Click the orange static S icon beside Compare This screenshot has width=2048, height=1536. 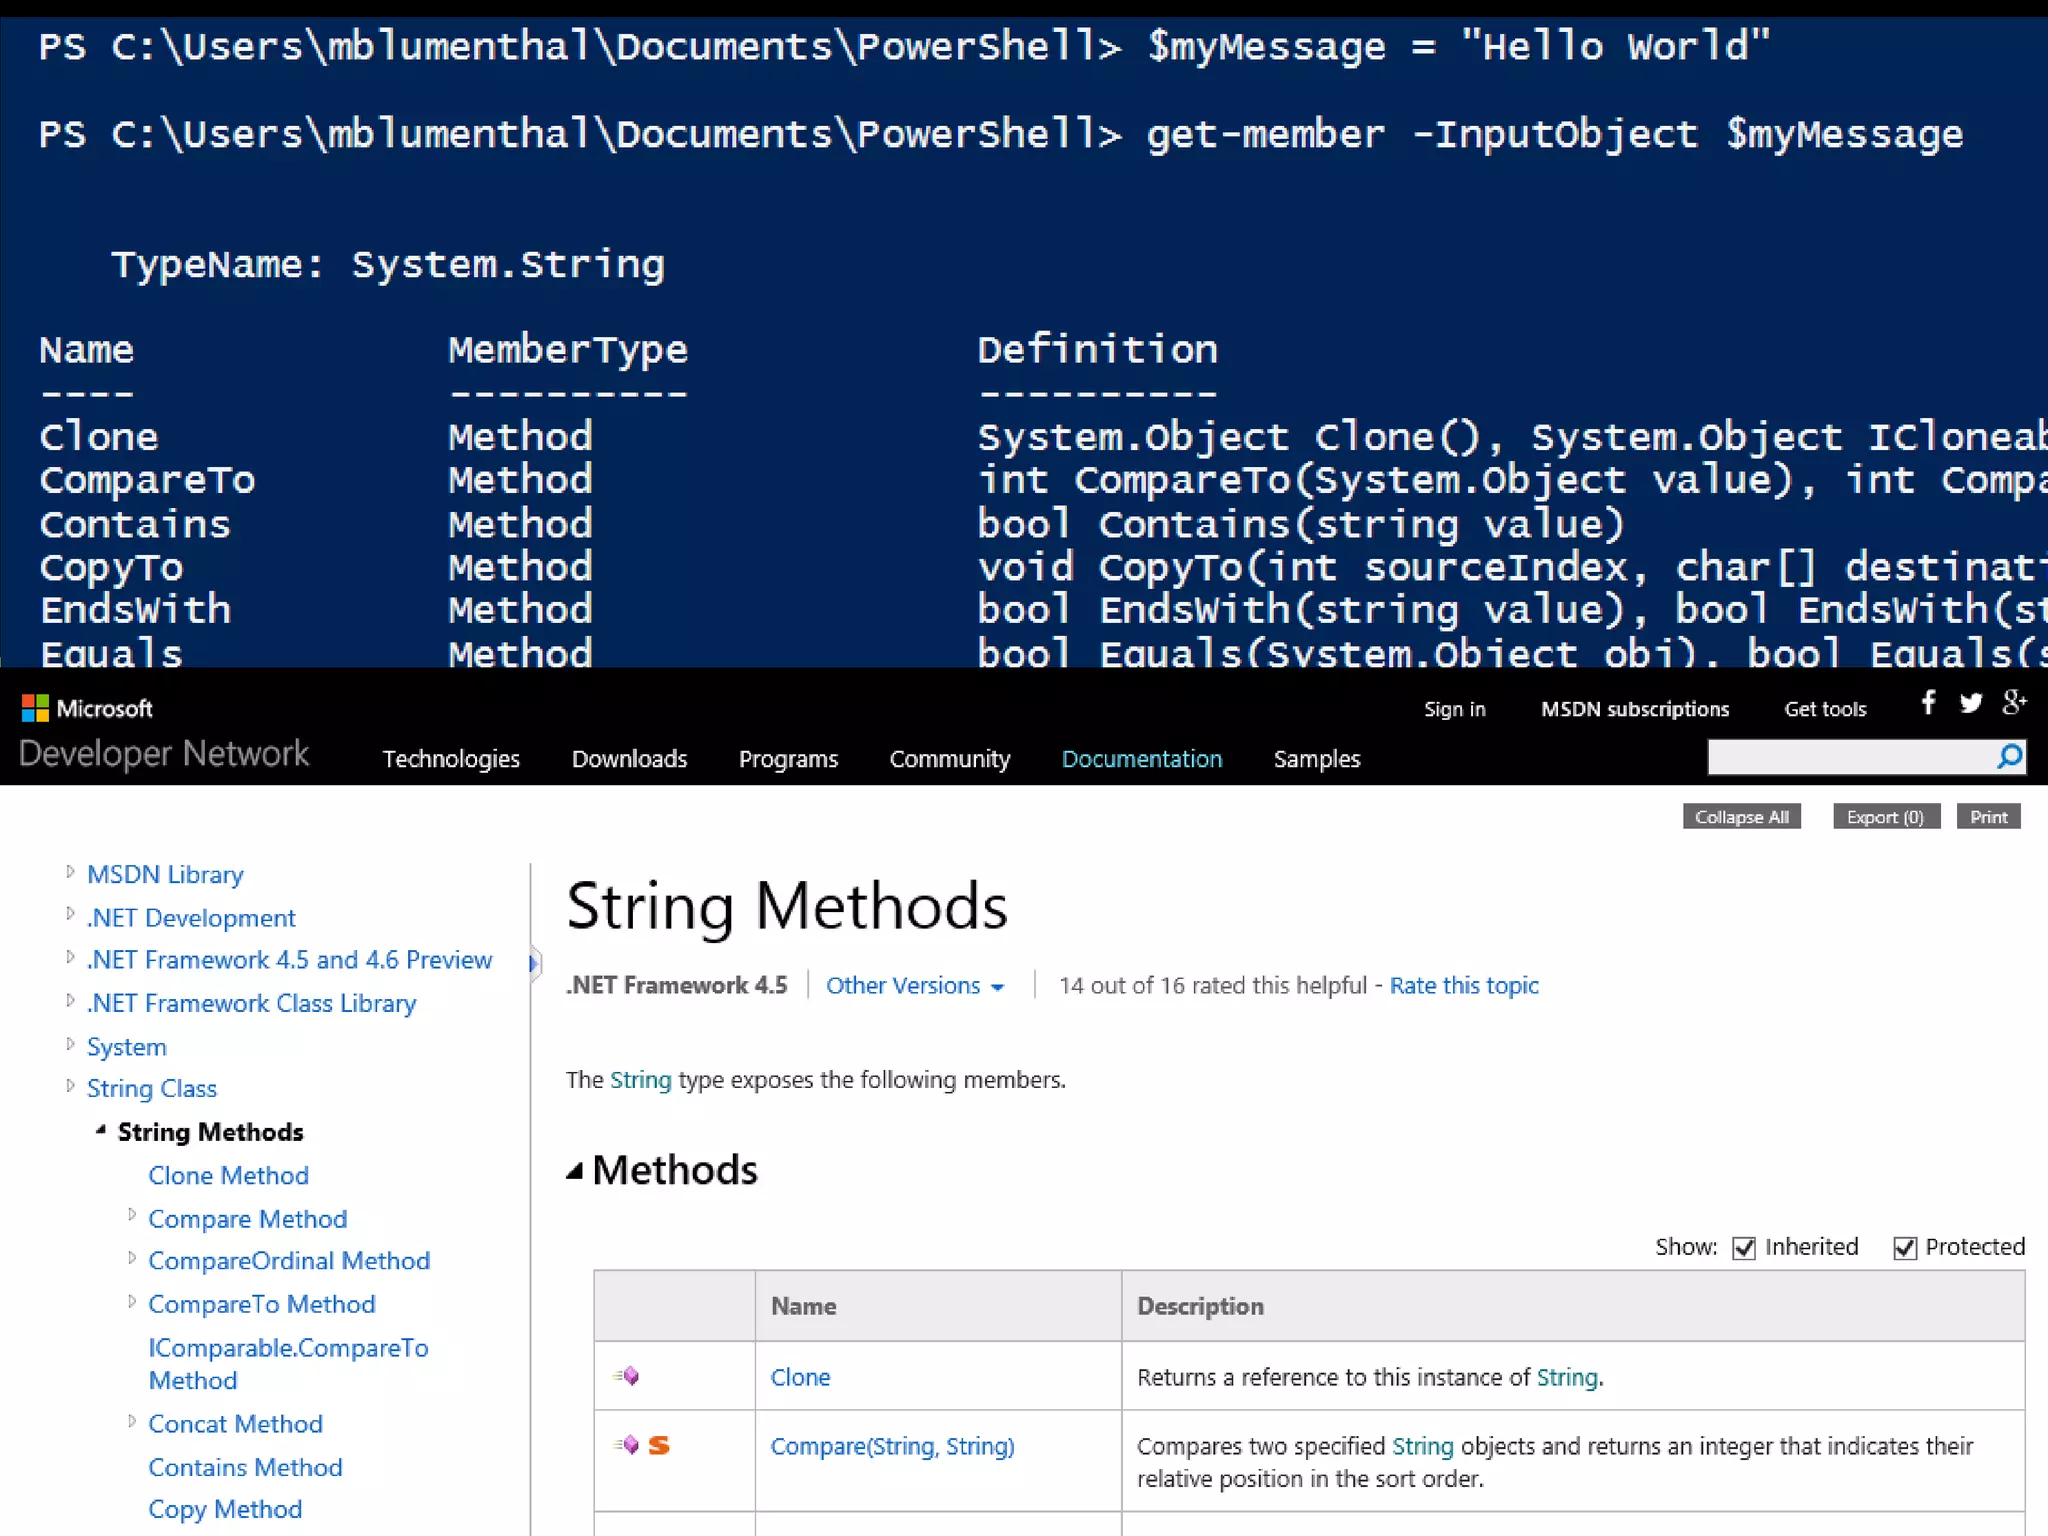[659, 1445]
